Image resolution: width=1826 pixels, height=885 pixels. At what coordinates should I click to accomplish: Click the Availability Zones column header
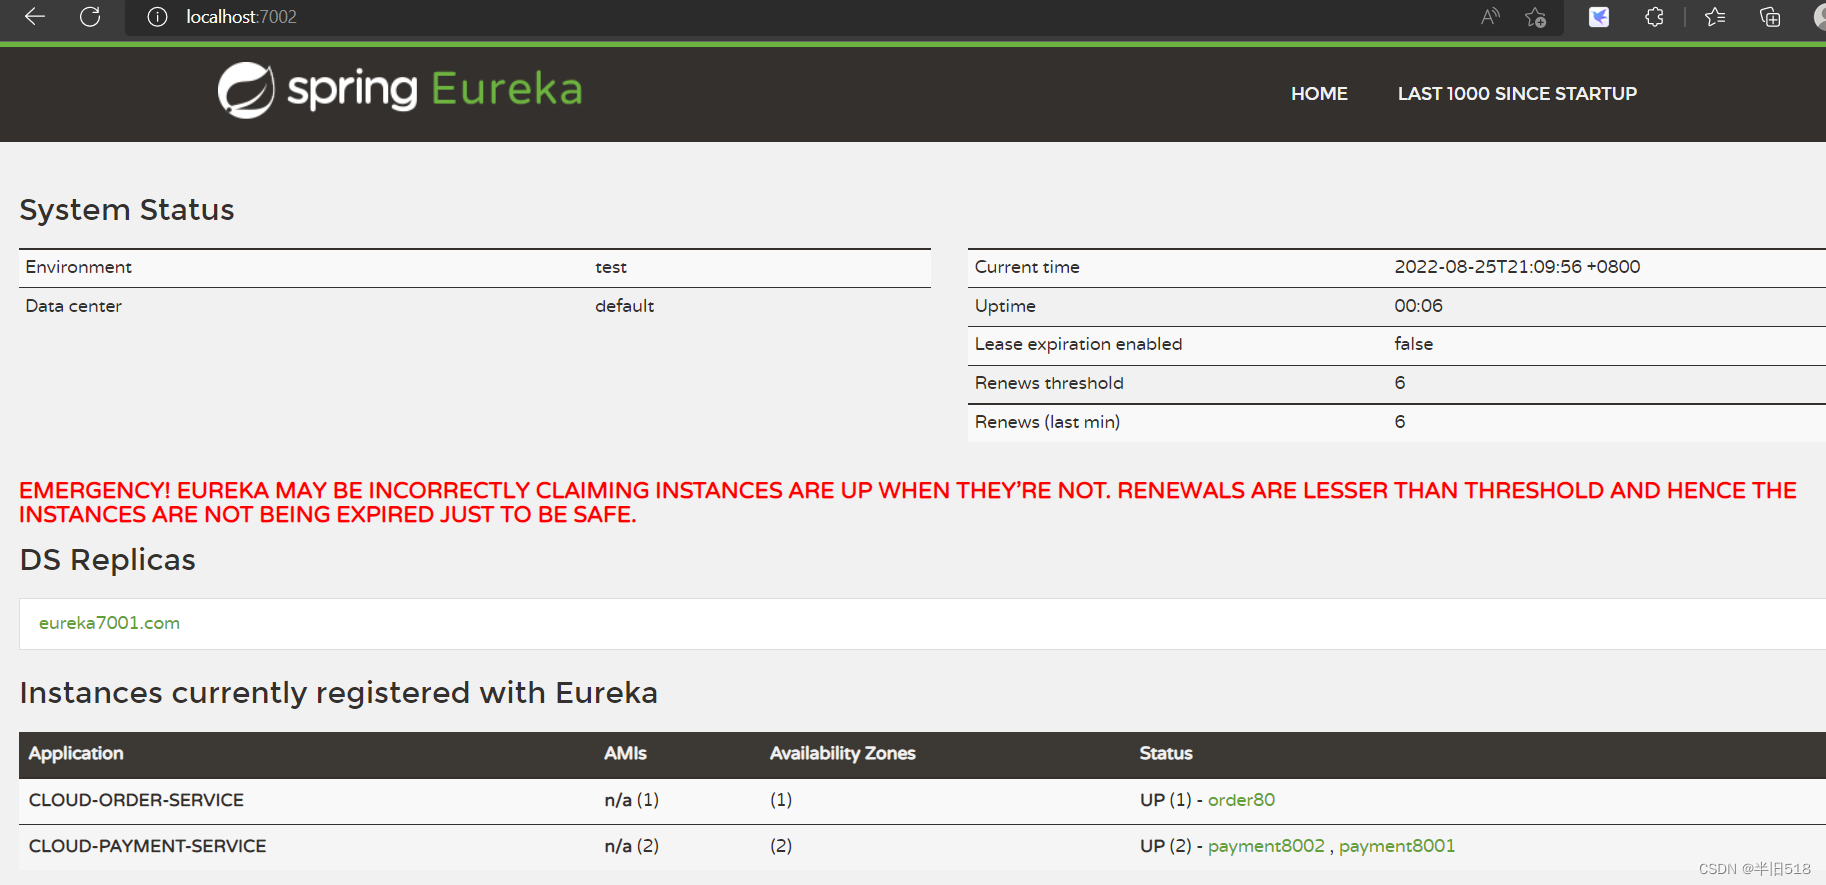842,754
